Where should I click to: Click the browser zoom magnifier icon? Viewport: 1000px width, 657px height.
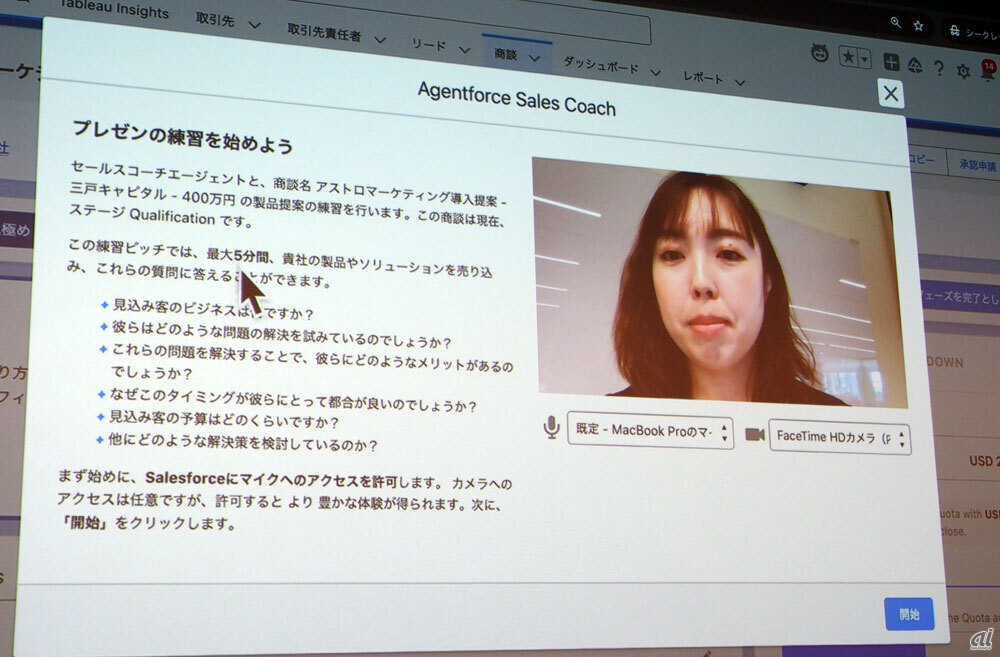896,22
